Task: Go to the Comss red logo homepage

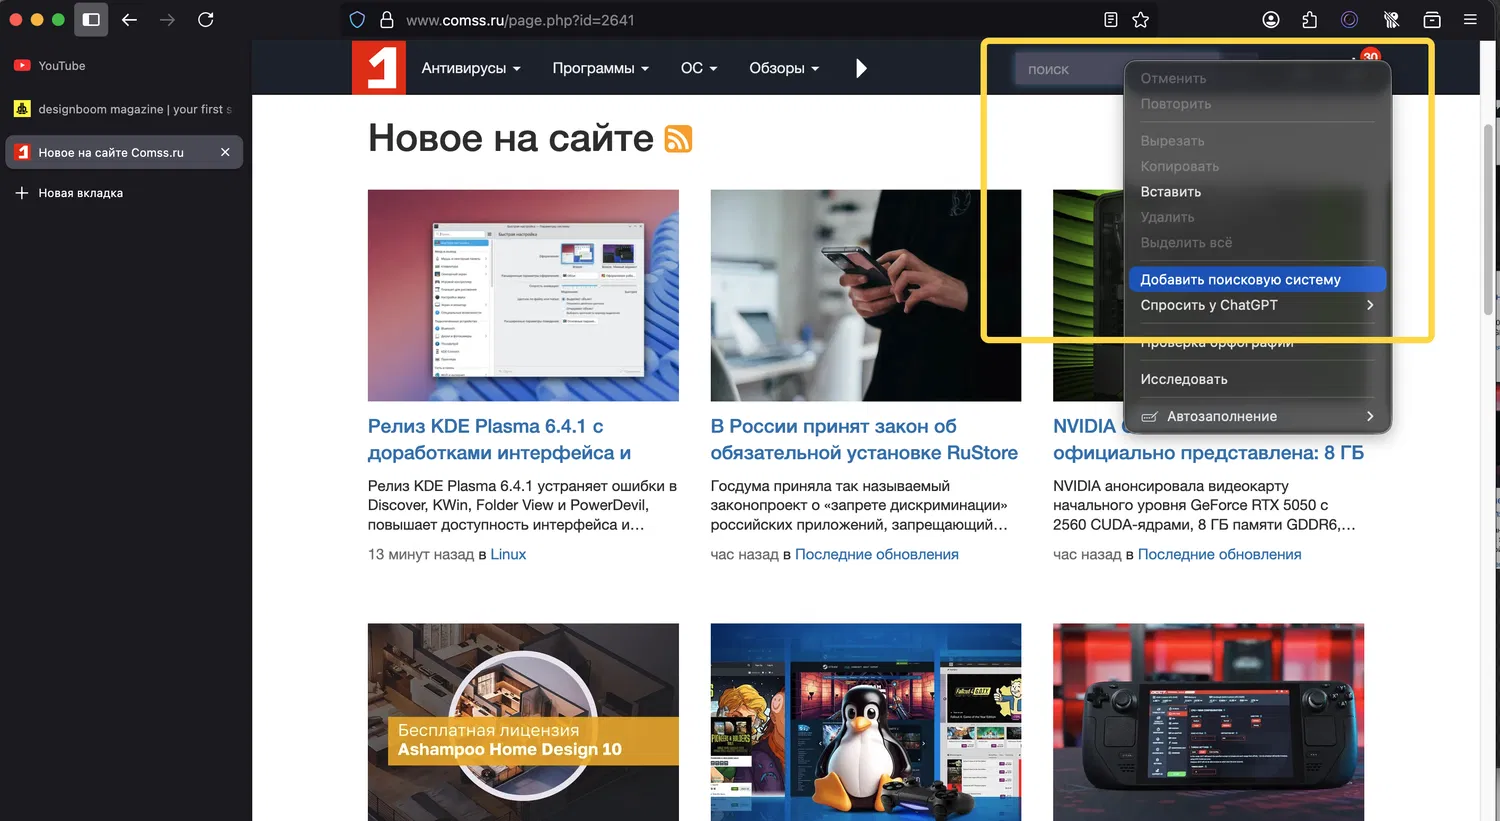Action: click(x=379, y=68)
